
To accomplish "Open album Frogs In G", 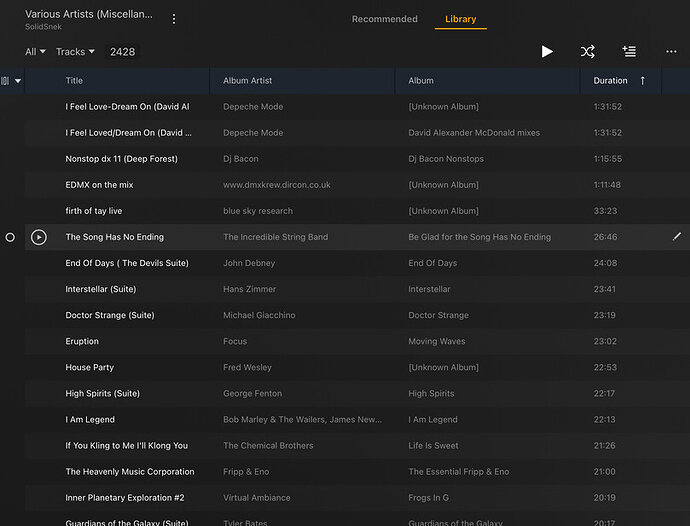I will 429,498.
